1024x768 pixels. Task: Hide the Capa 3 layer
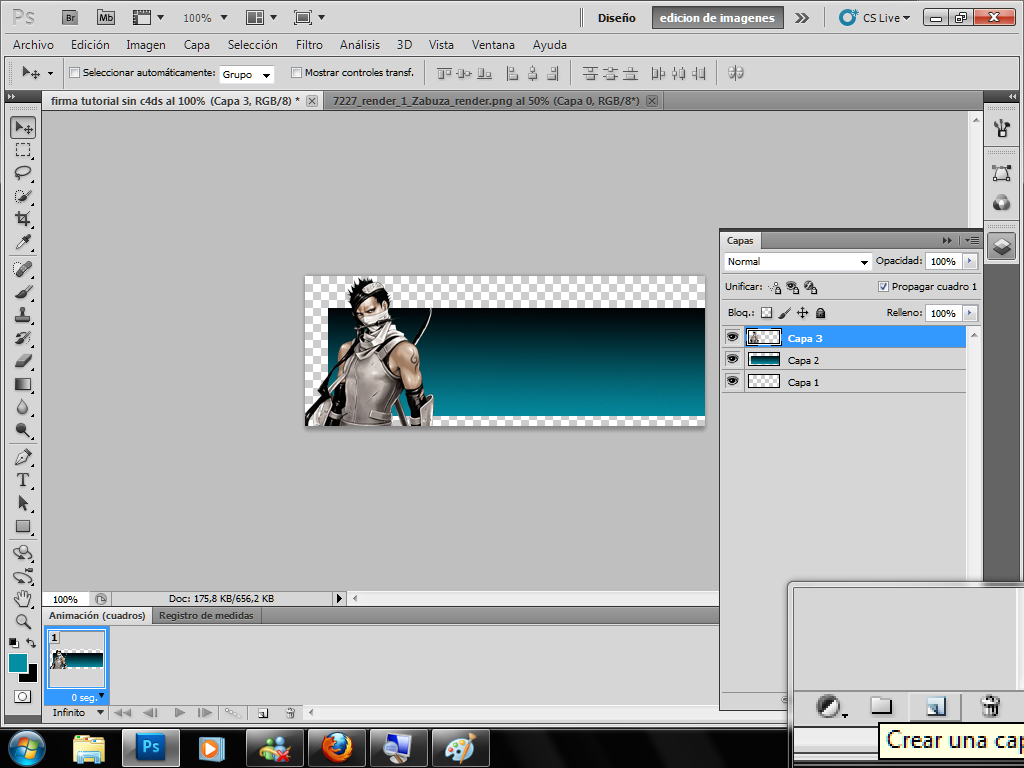pos(733,337)
